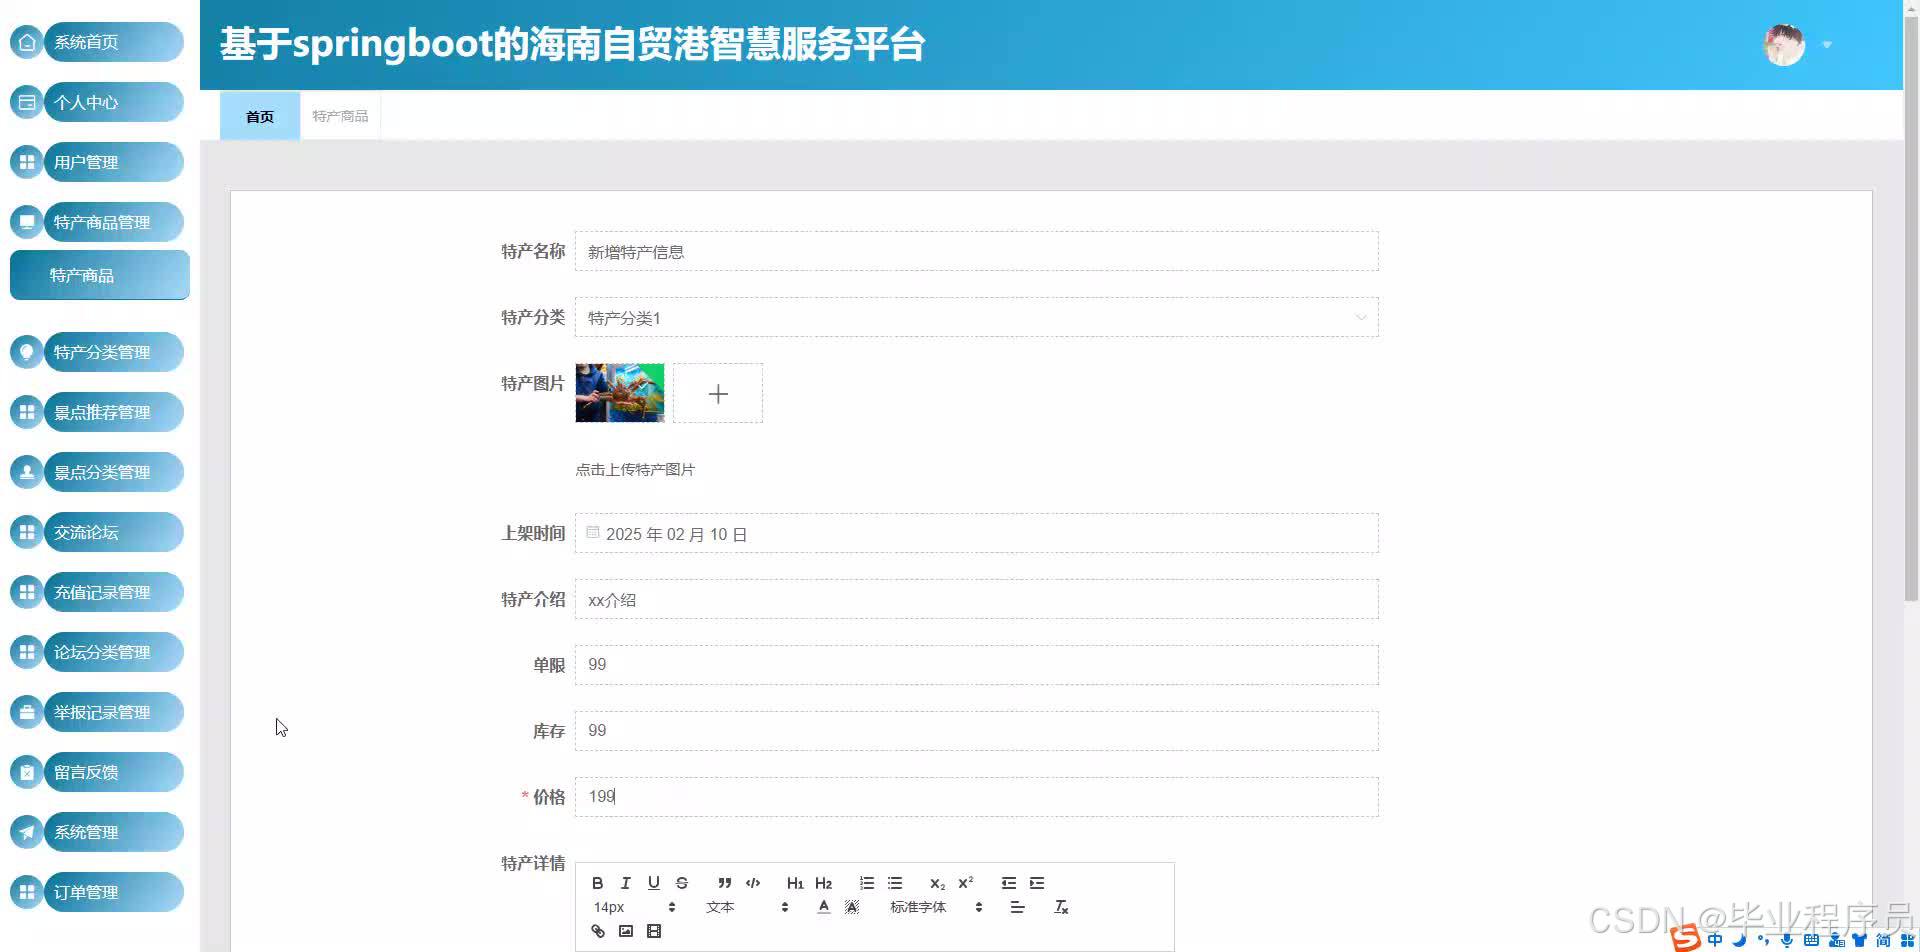1920x952 pixels.
Task: Open the font color picker
Action: pos(823,906)
